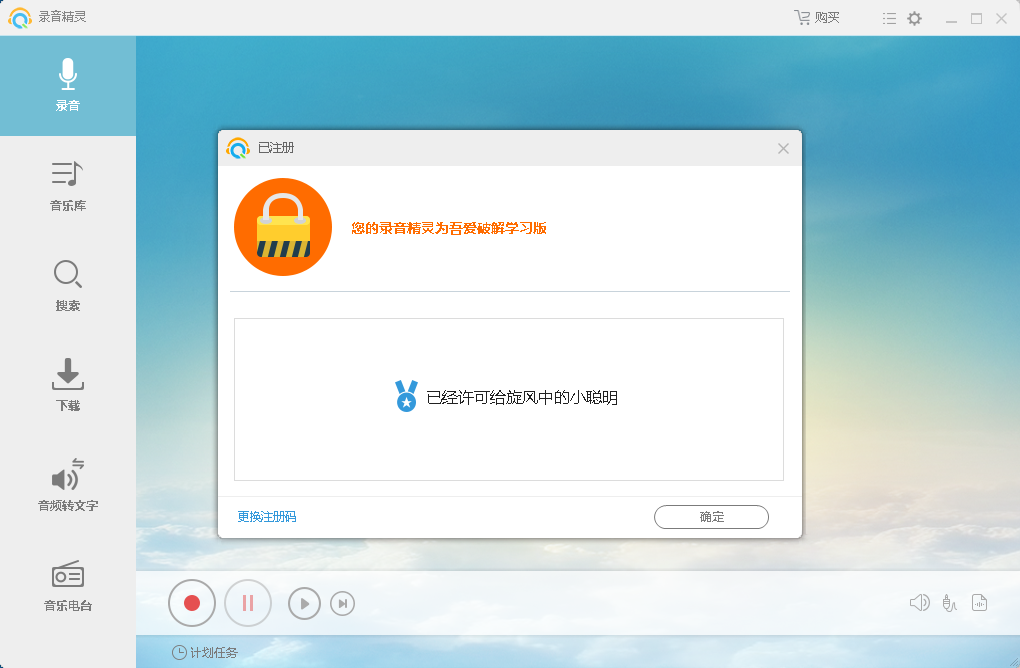Start recording with the red record button
1020x668 pixels.
point(191,603)
